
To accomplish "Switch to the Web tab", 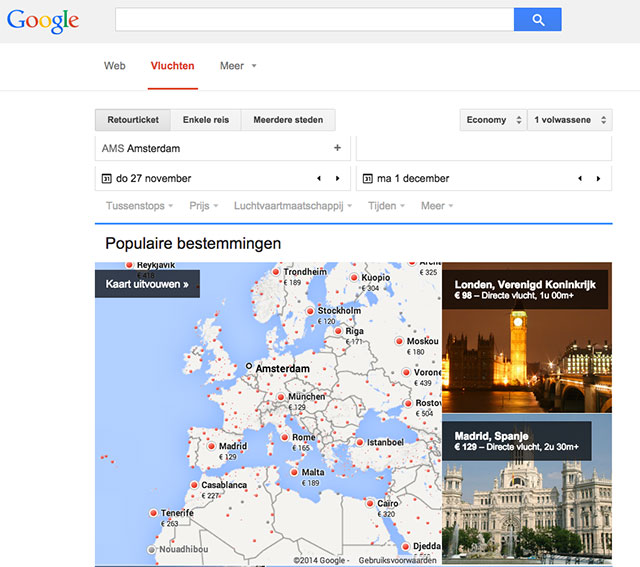I will click(x=115, y=66).
